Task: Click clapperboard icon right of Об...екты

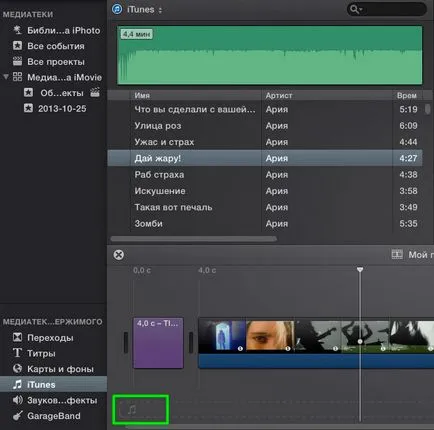Action: pos(95,92)
